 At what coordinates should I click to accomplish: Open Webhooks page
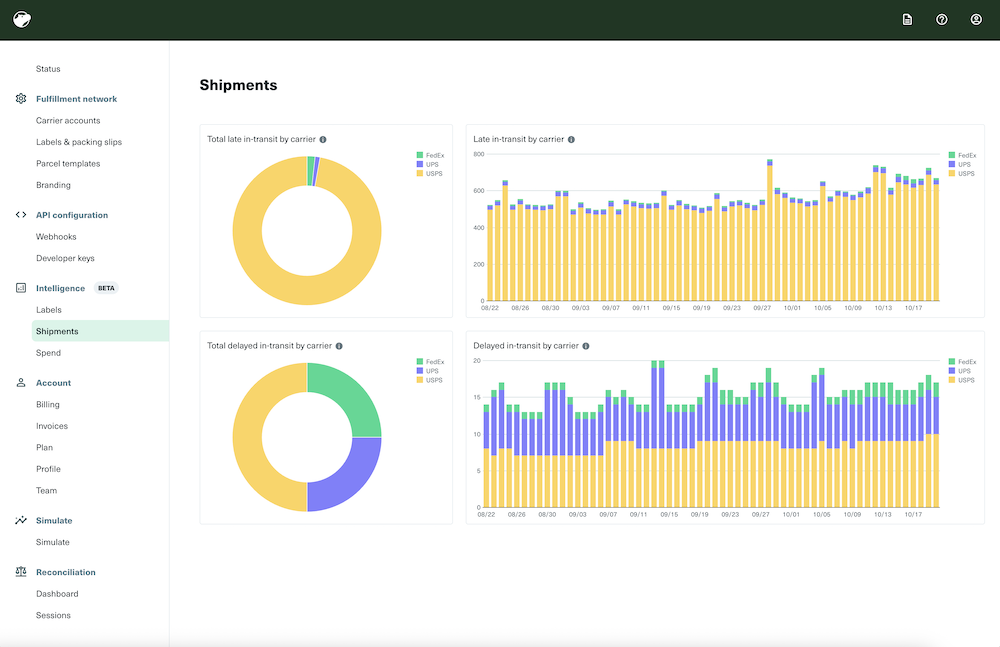click(x=56, y=237)
